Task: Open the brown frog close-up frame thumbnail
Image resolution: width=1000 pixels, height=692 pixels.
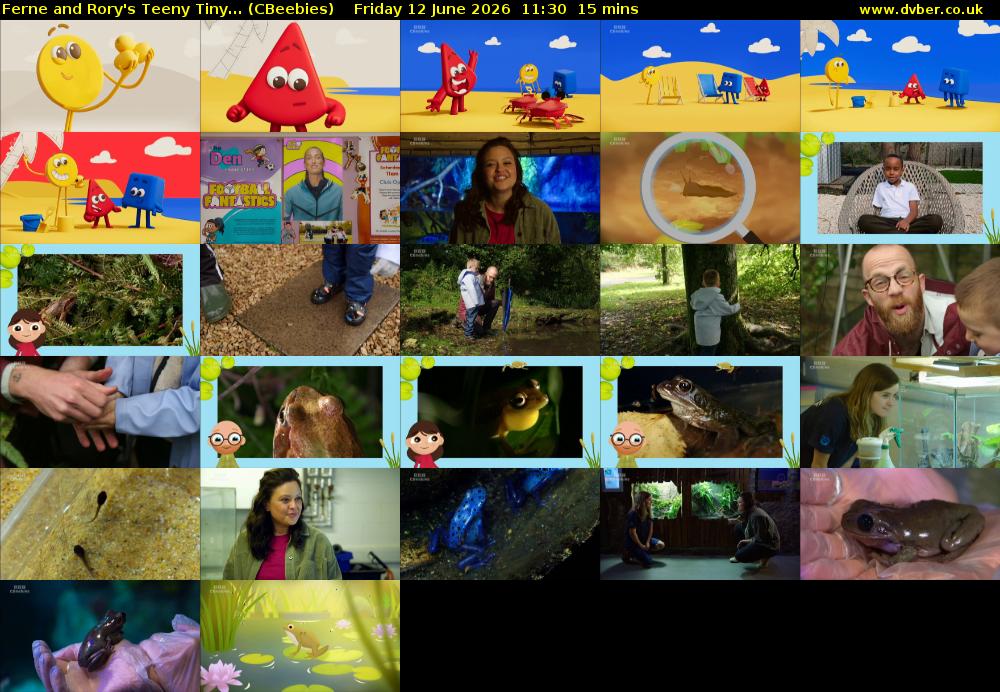Action: click(x=300, y=412)
